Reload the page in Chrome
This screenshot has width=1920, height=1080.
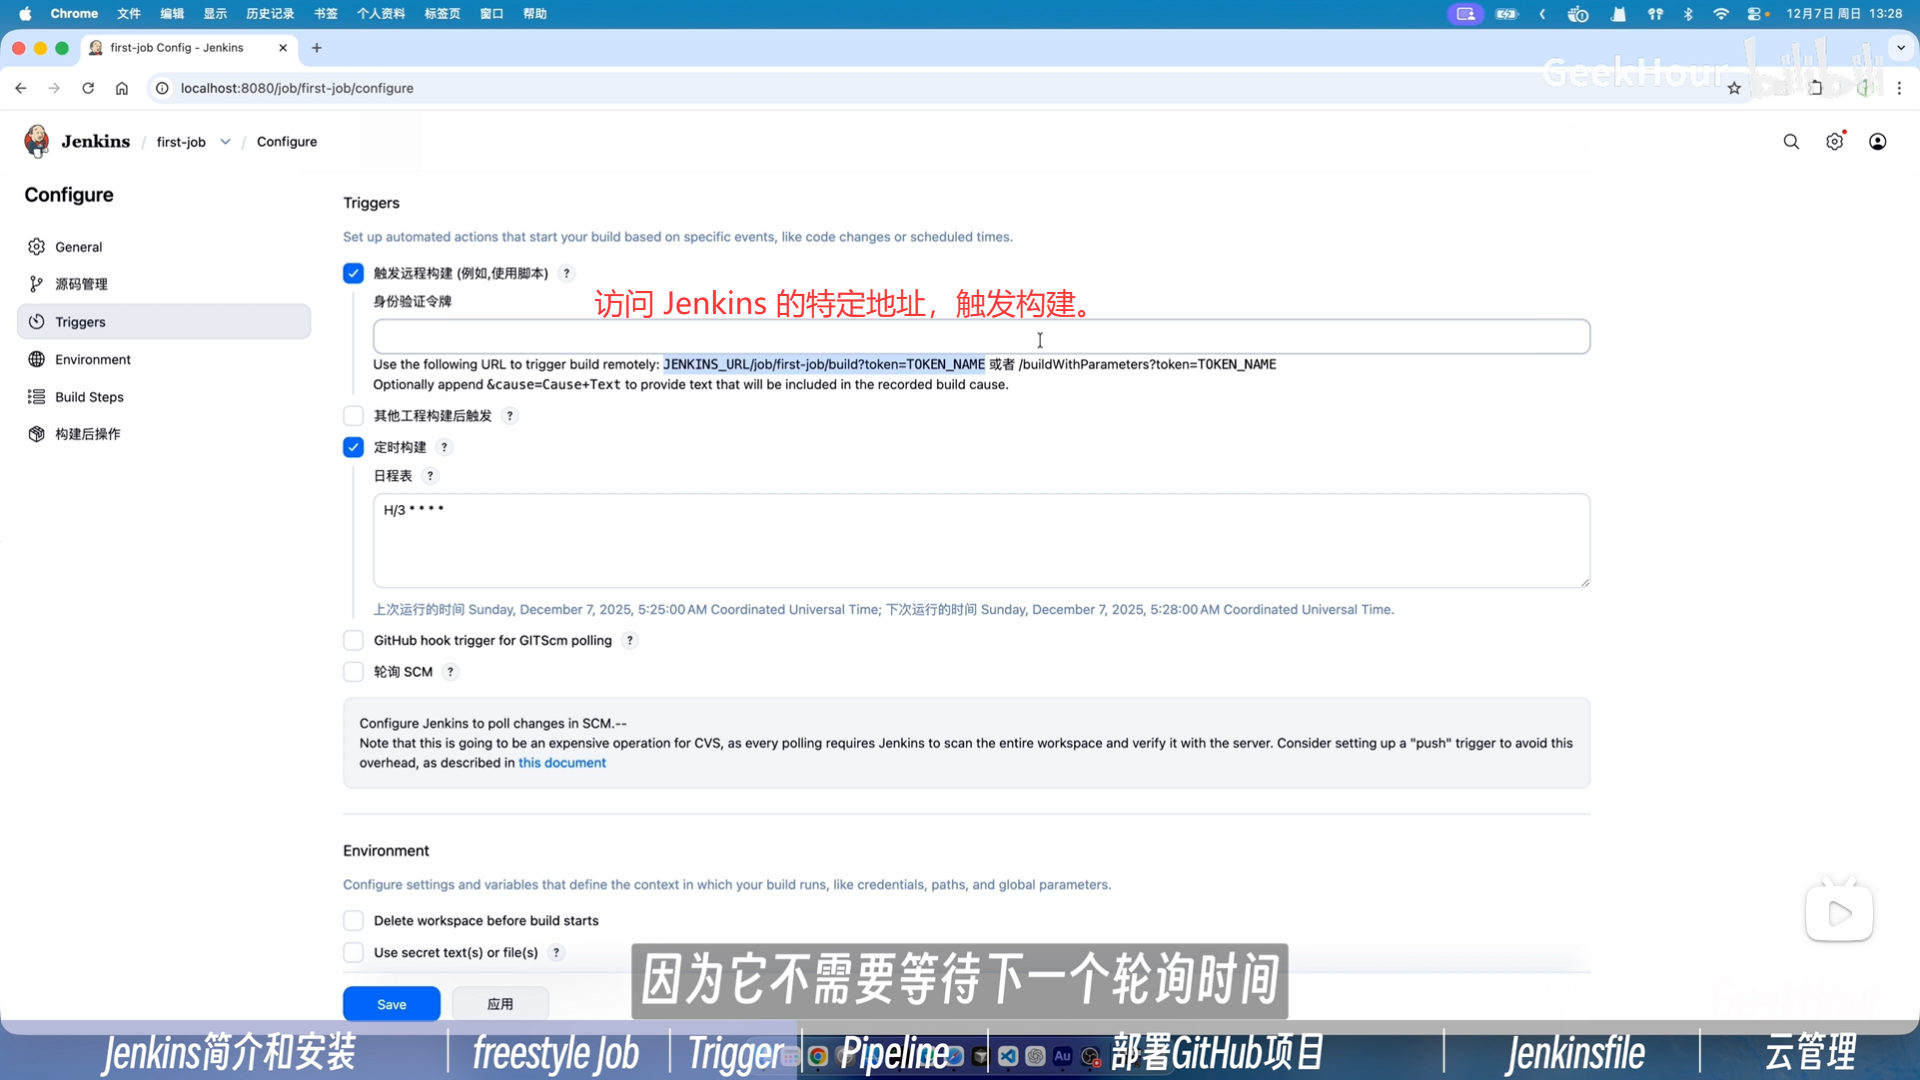(88, 88)
